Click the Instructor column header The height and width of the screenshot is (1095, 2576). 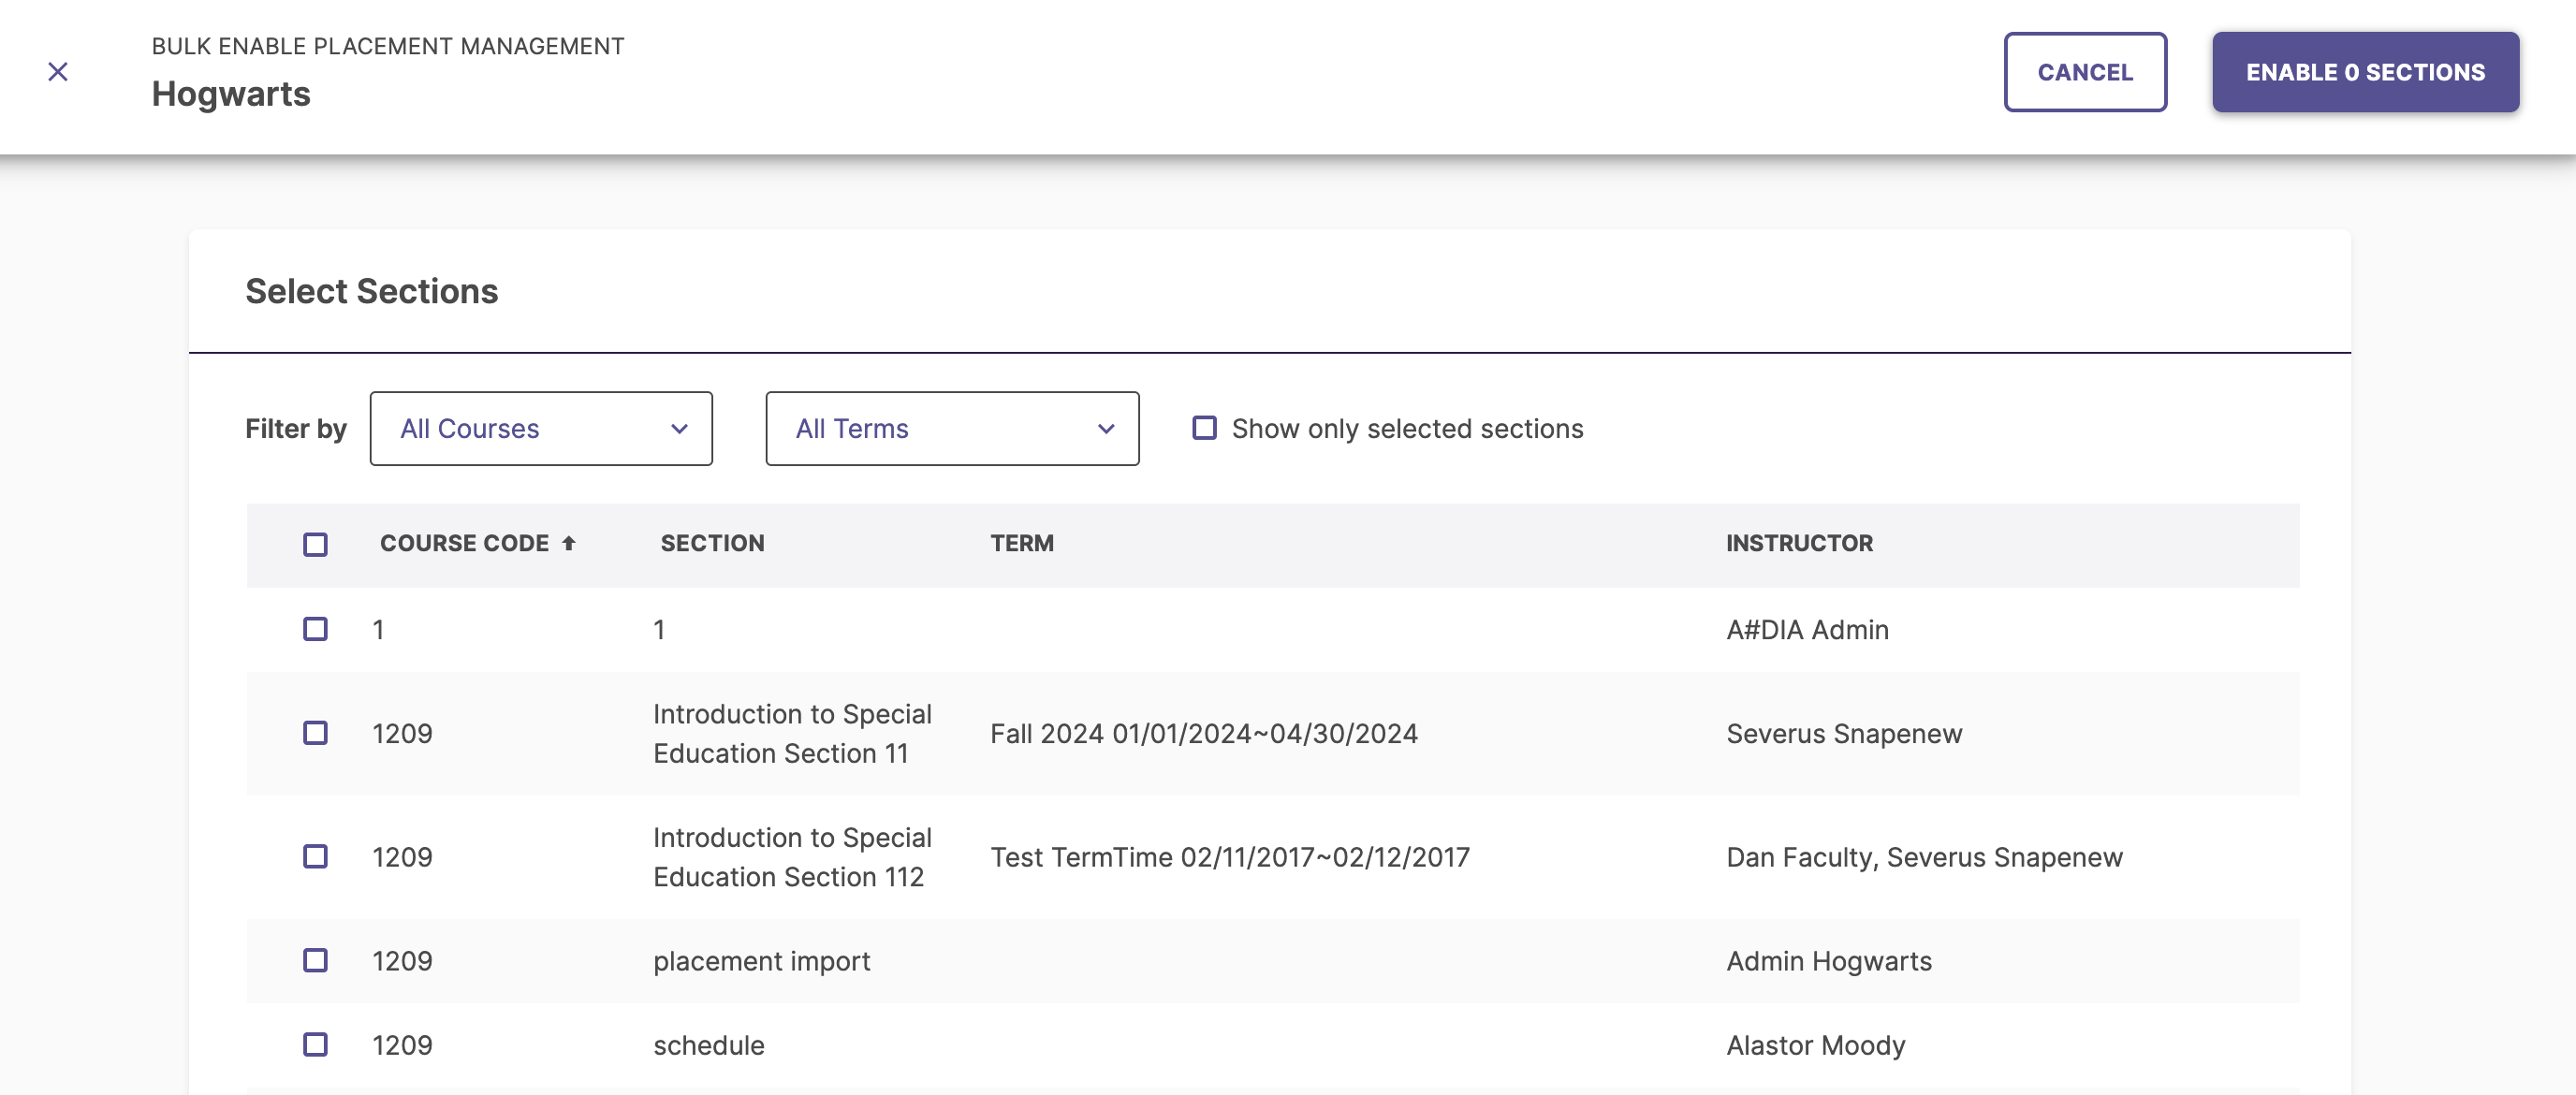click(x=1799, y=543)
